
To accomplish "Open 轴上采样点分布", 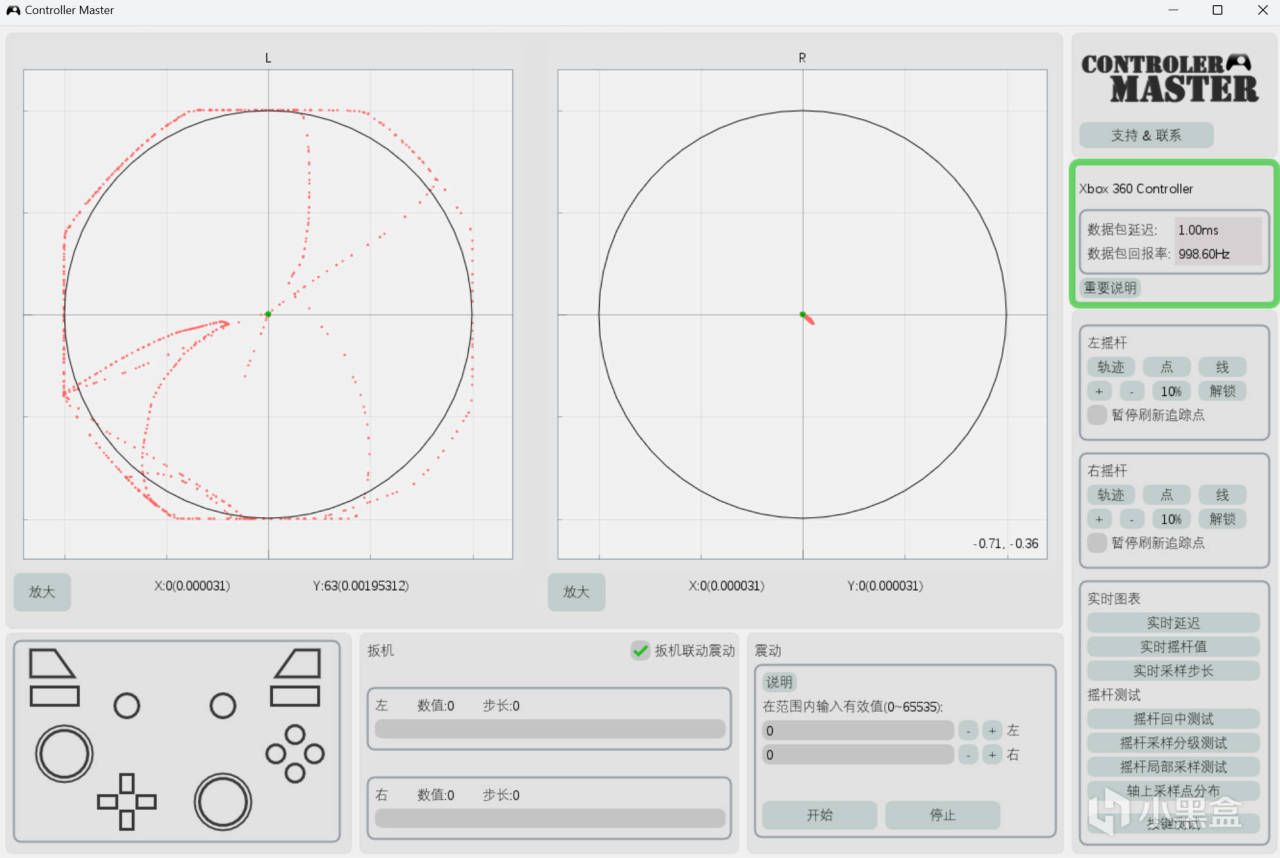I will [x=1173, y=791].
